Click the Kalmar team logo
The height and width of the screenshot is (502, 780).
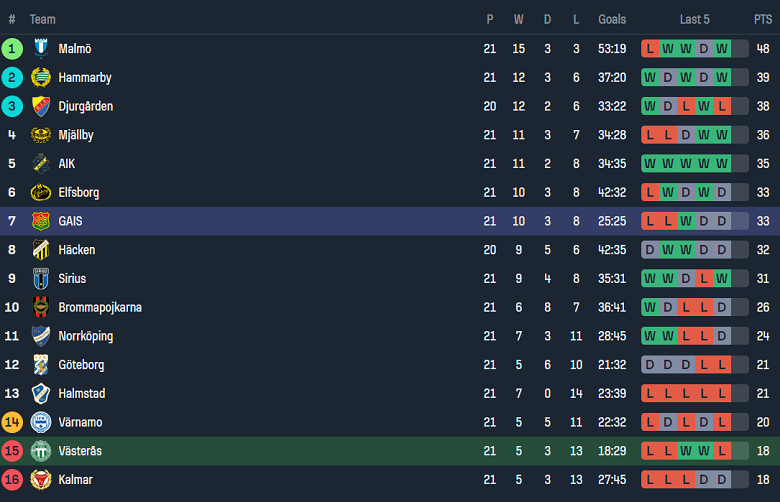click(41, 480)
